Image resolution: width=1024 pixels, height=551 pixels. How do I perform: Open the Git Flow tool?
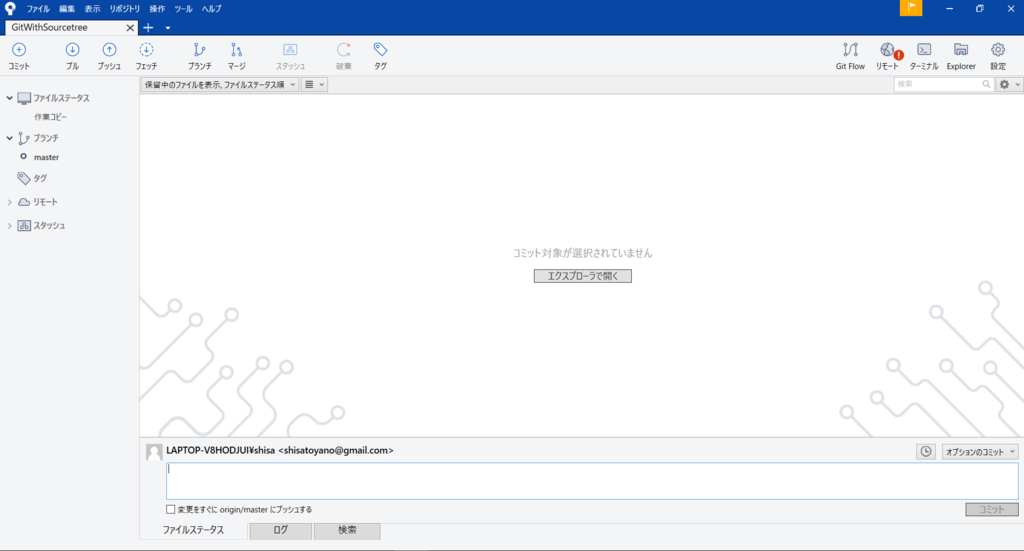[x=850, y=56]
